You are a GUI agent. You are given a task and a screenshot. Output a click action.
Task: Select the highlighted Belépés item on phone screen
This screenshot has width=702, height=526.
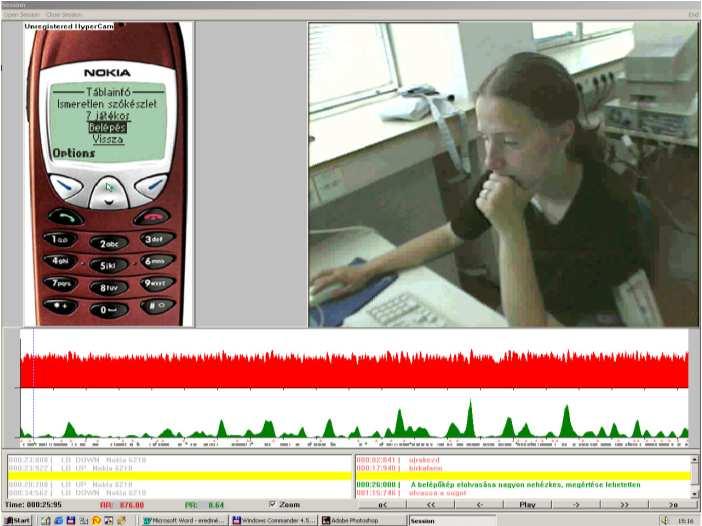tap(107, 128)
